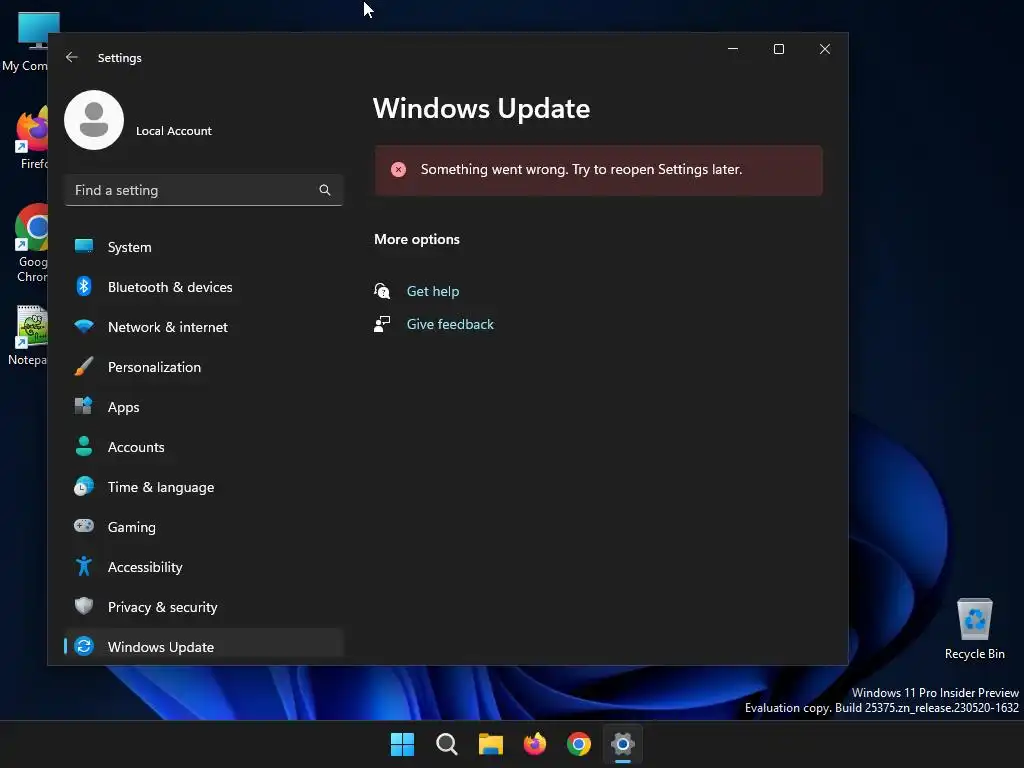Click the Windows Update page title
Screen dimensions: 1024x768
click(481, 108)
